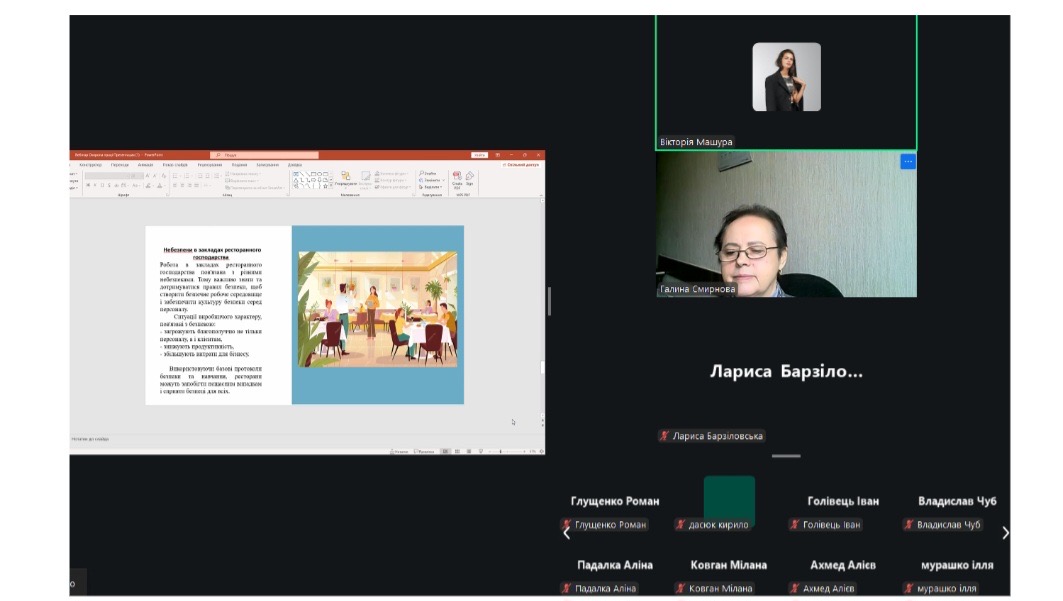
Task: Show the next page of participants
Action: 1005,533
